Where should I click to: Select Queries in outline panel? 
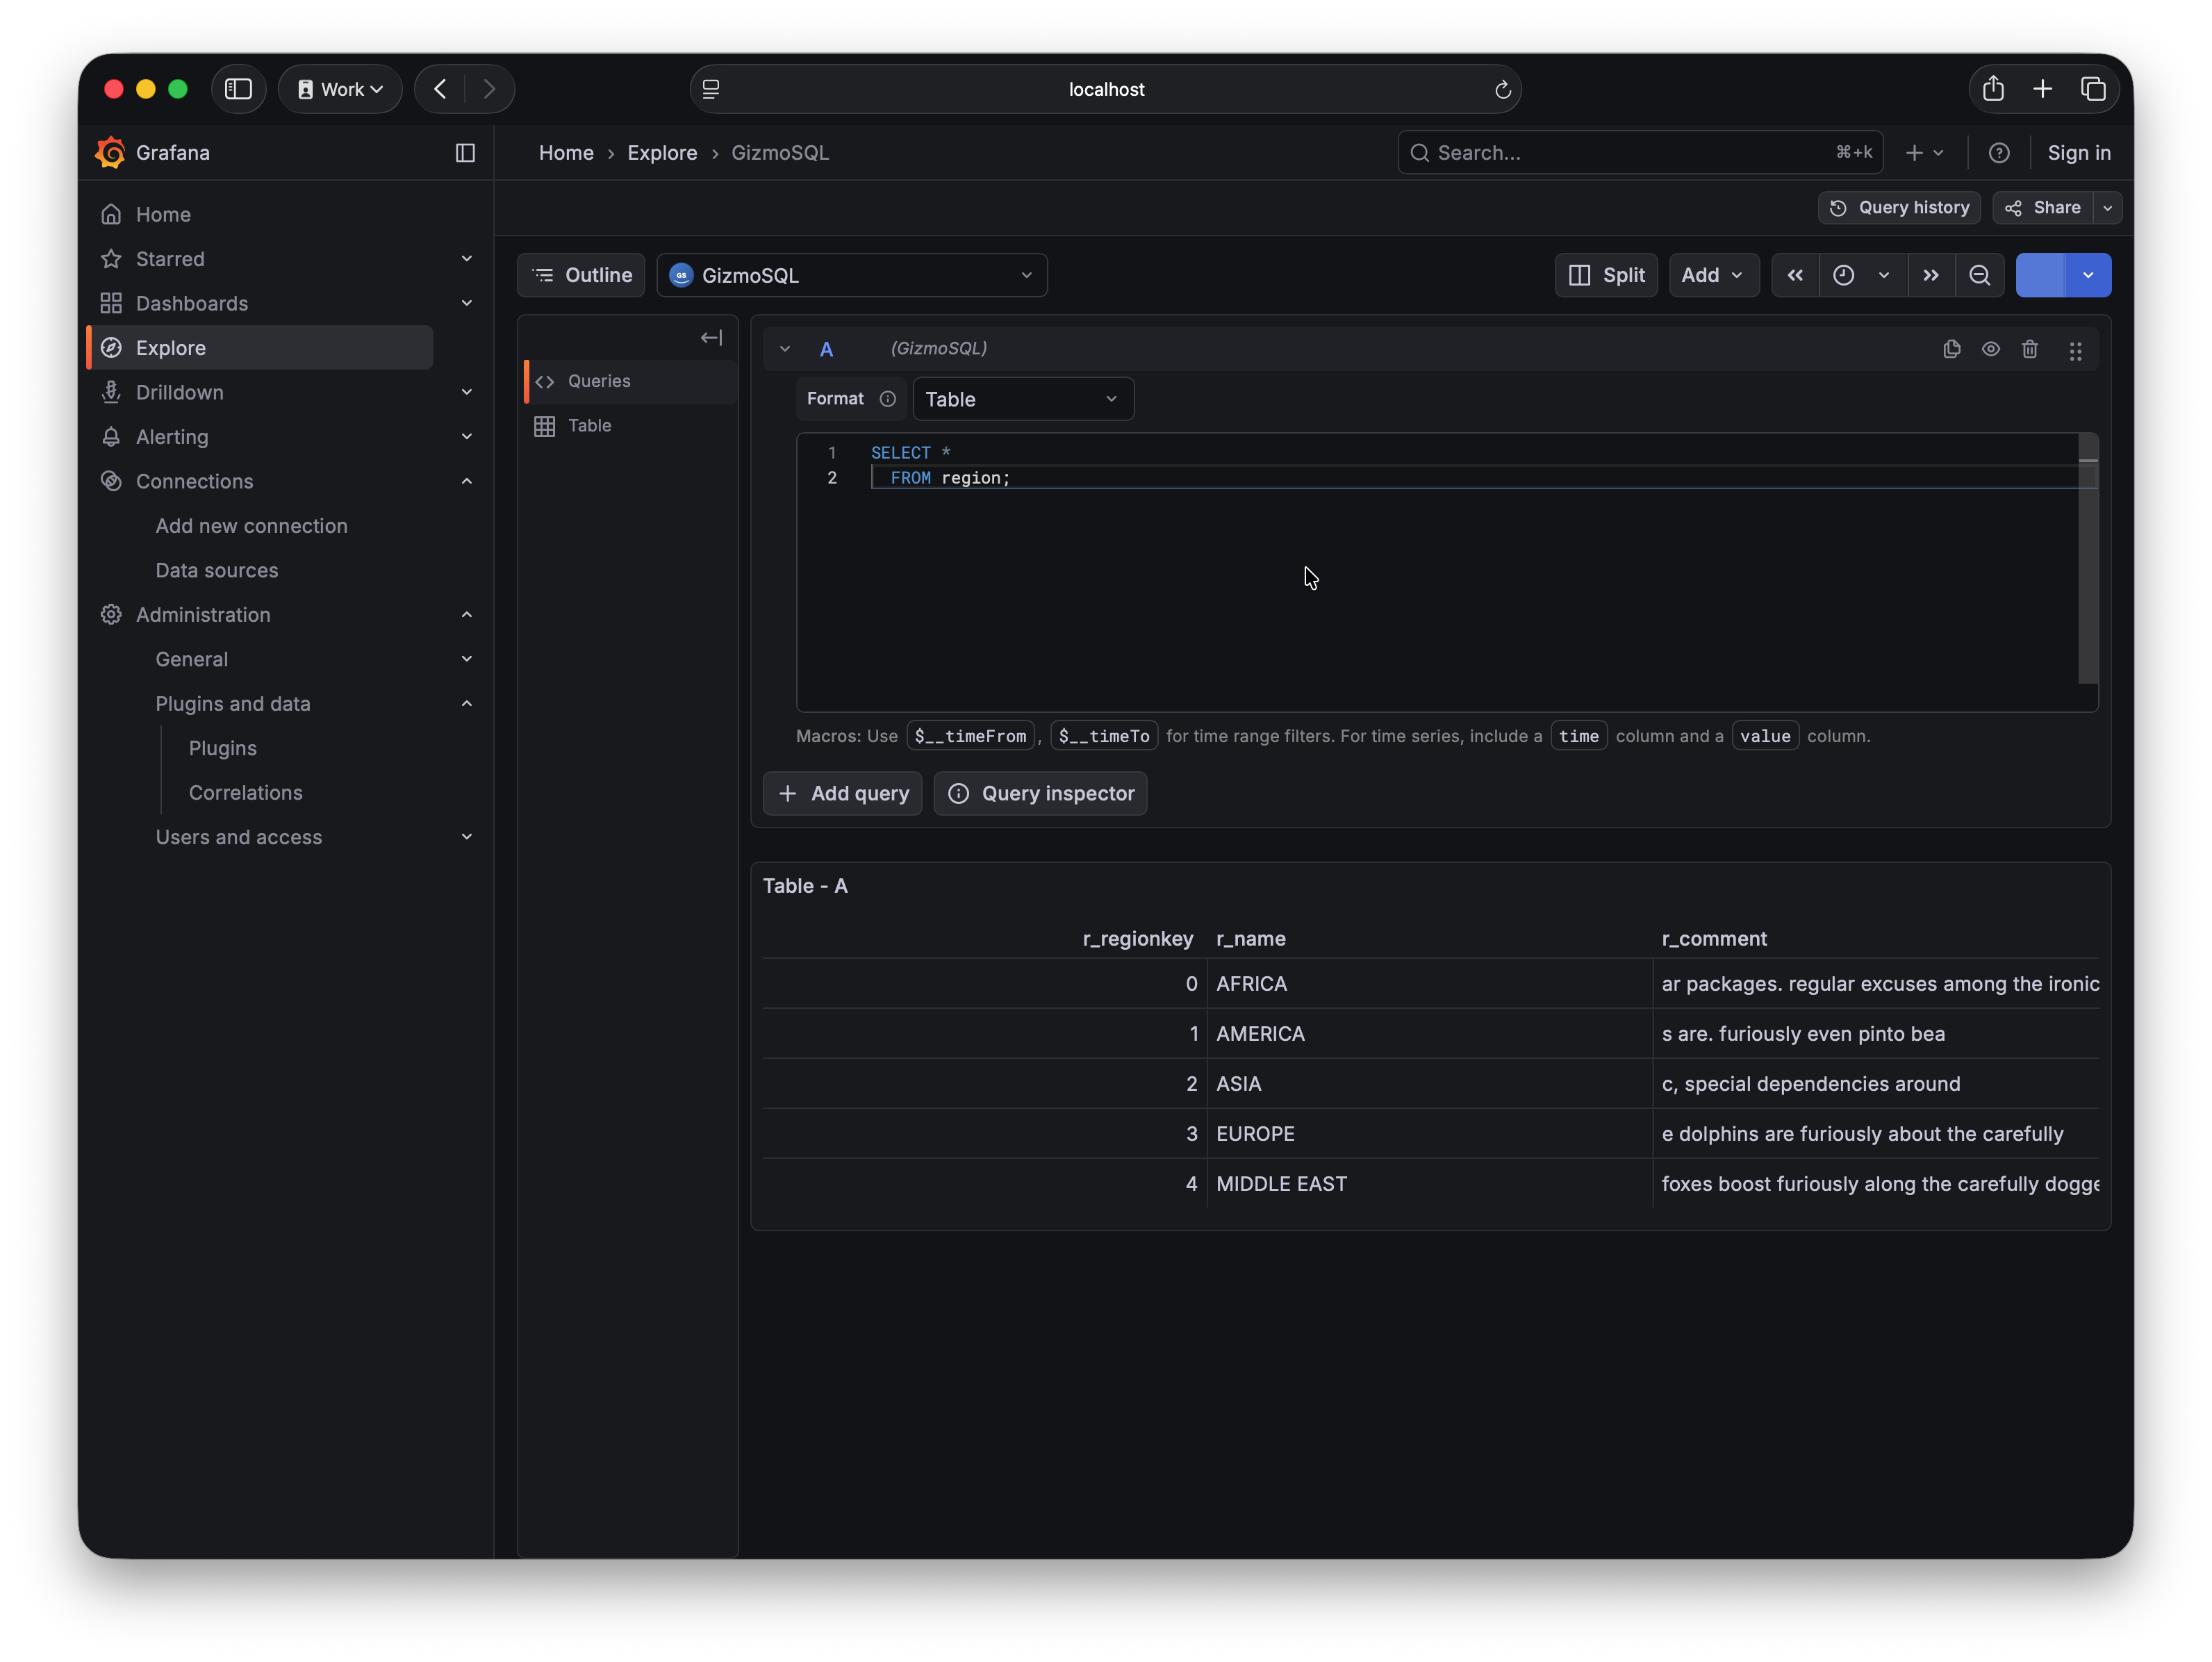coord(630,381)
